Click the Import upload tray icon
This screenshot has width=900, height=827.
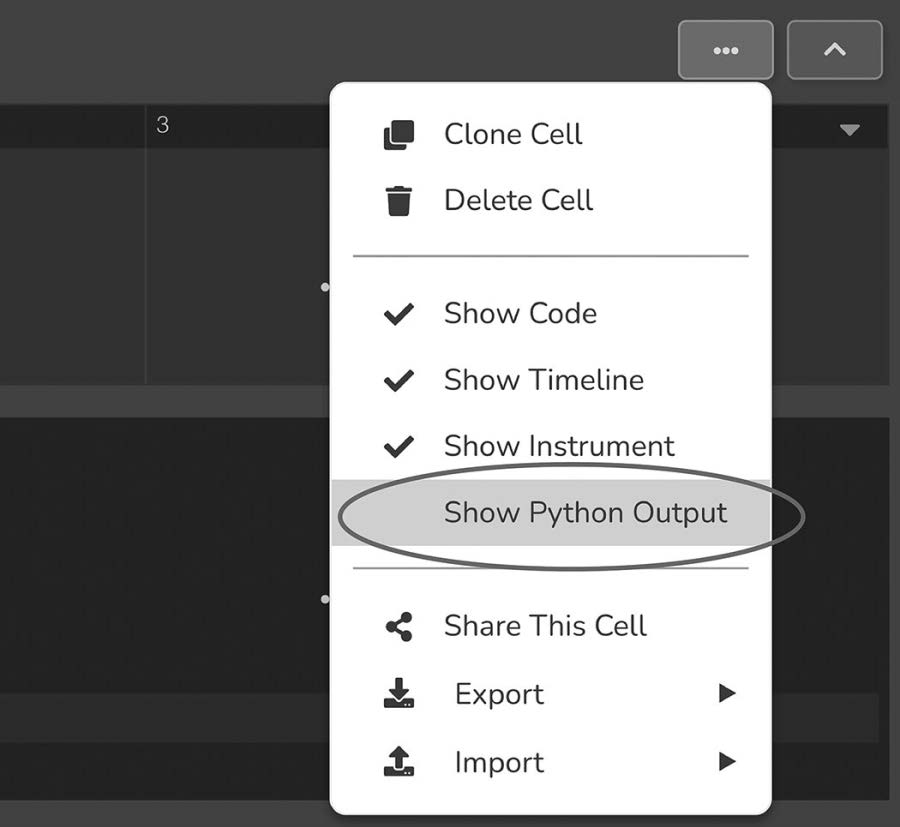point(398,762)
